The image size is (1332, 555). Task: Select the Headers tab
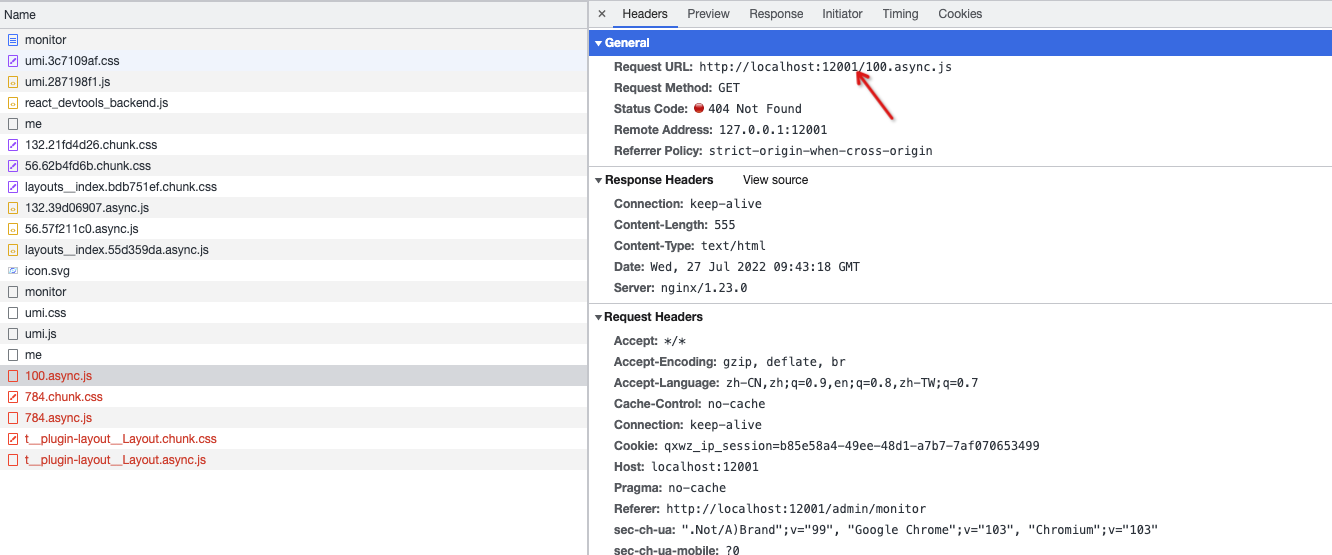click(645, 14)
